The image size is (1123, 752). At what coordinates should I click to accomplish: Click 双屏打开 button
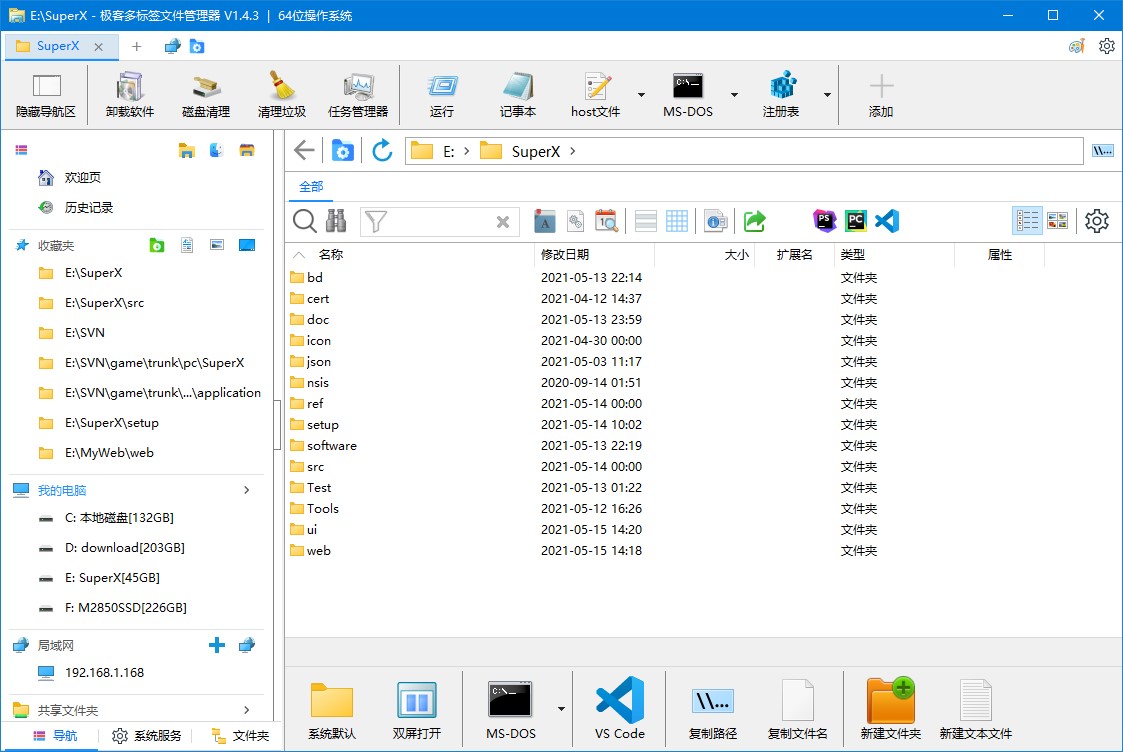(416, 708)
